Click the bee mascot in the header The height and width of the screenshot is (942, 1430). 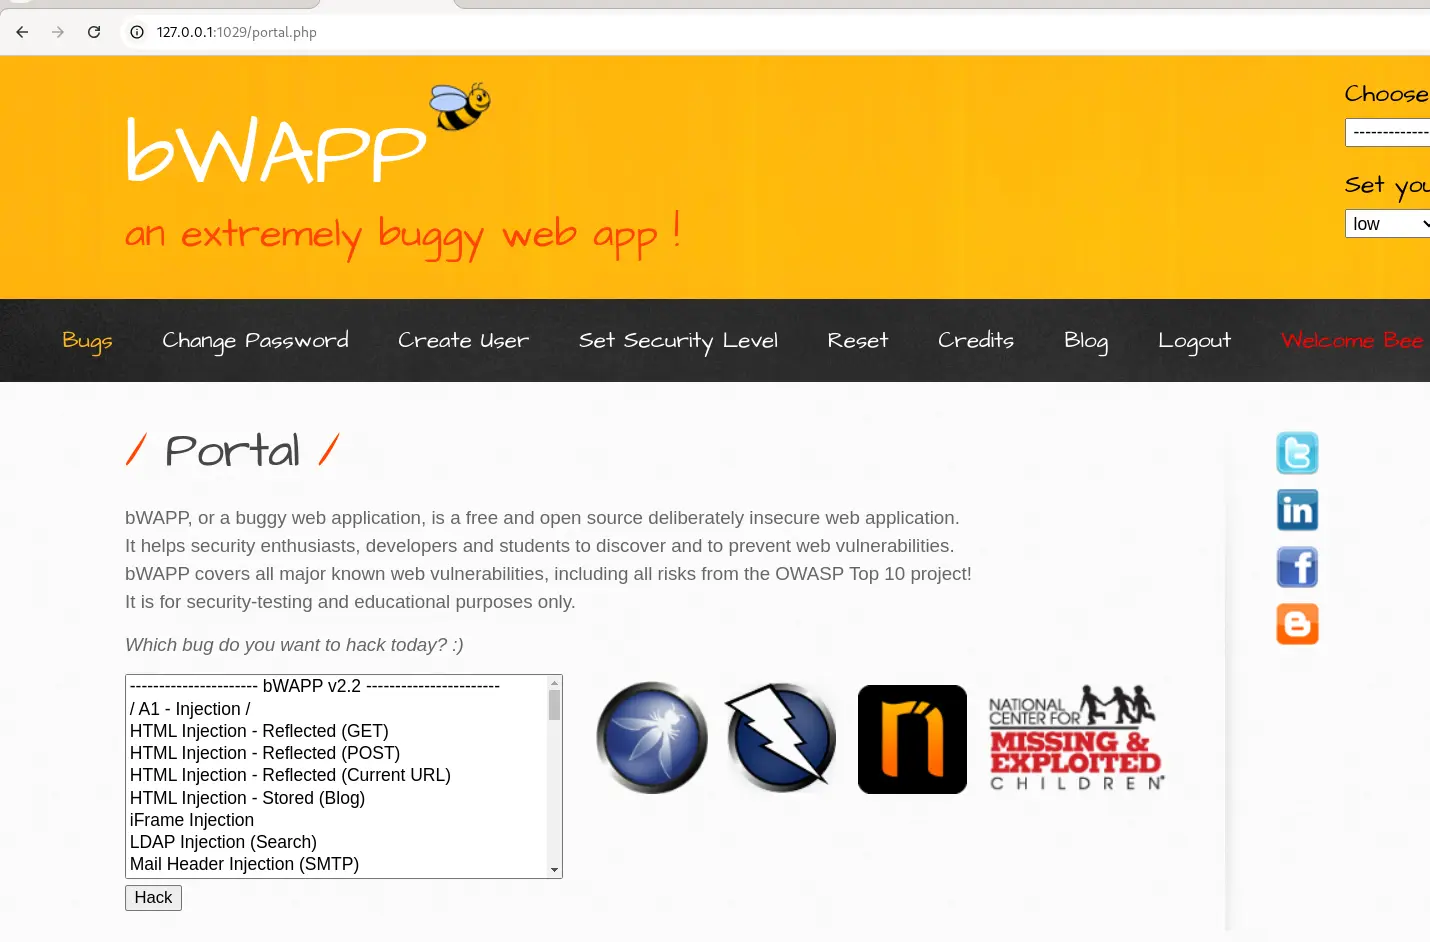coord(460,106)
